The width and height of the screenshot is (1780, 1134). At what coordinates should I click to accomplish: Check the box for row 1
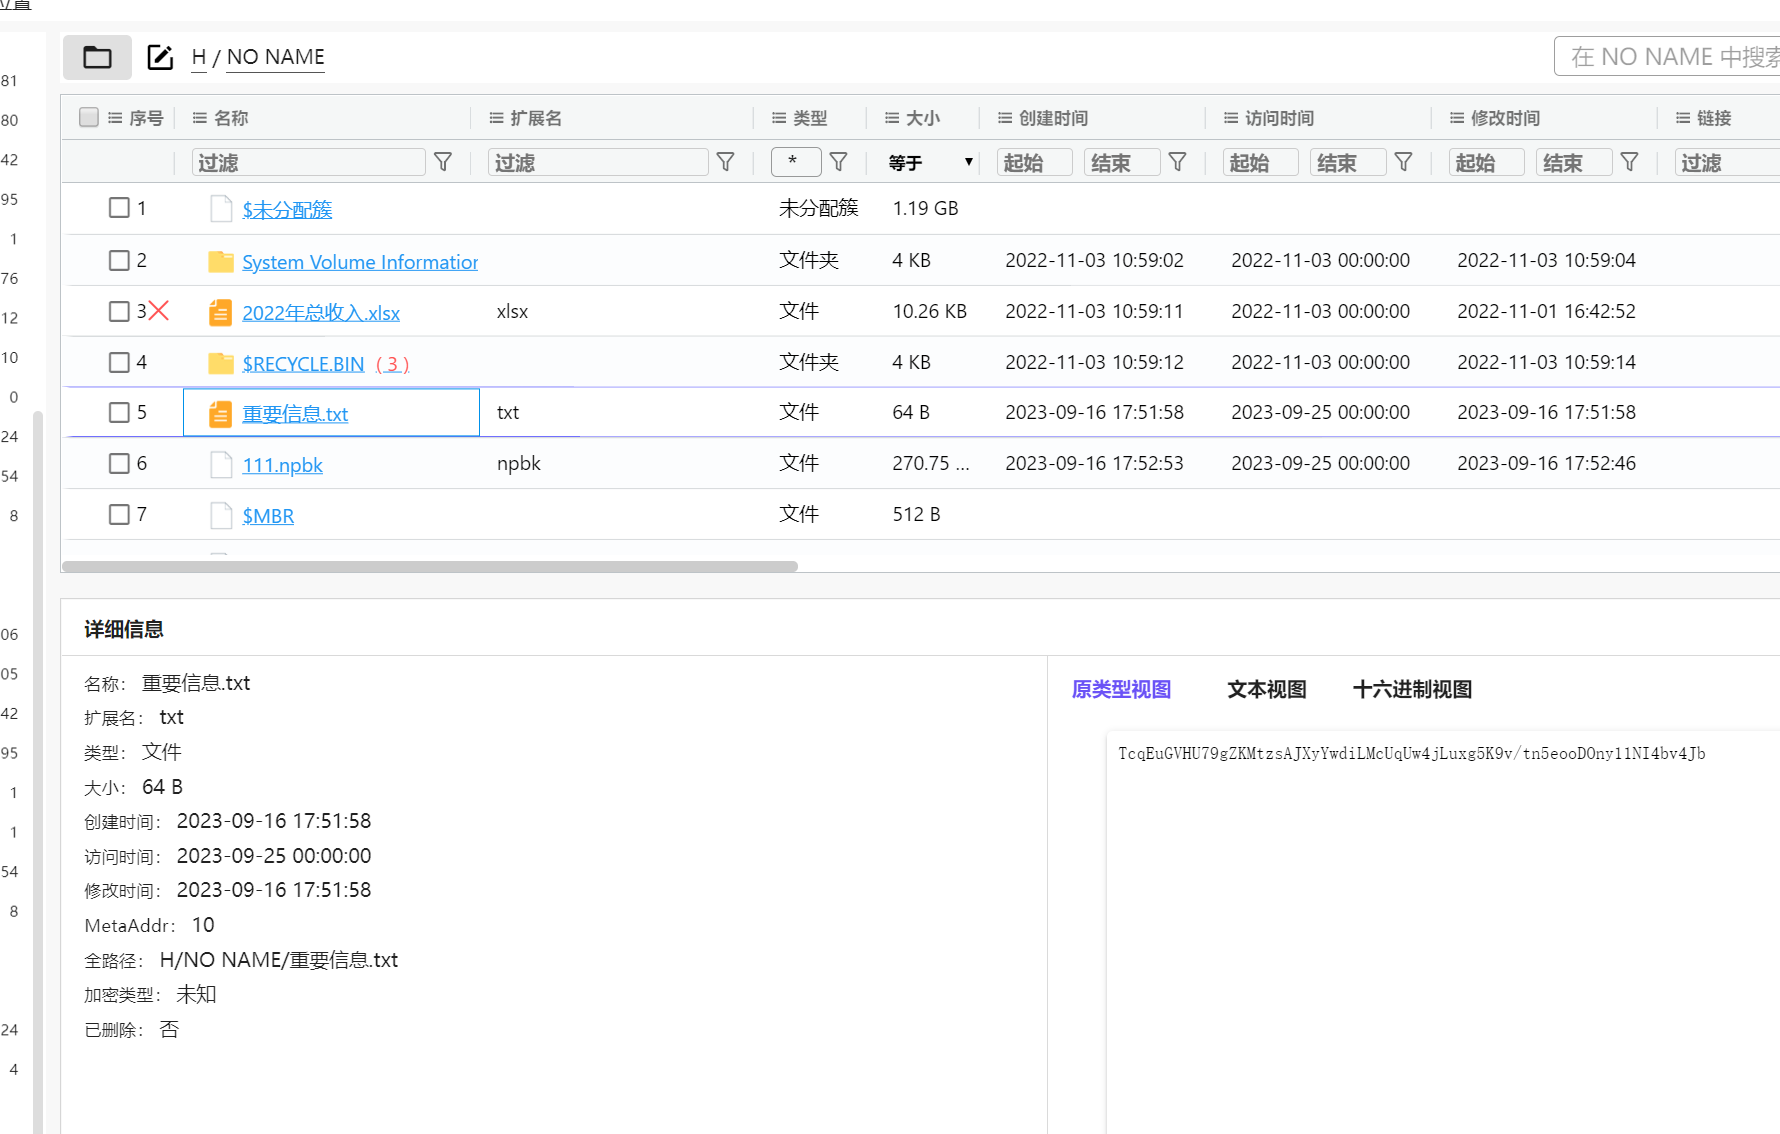coord(119,207)
